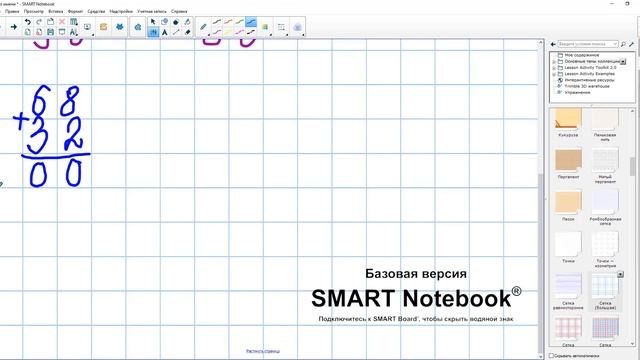Viewport: 640px width, 360px height.
Task: Pick the yellow highlighter pen style
Action: click(x=228, y=32)
